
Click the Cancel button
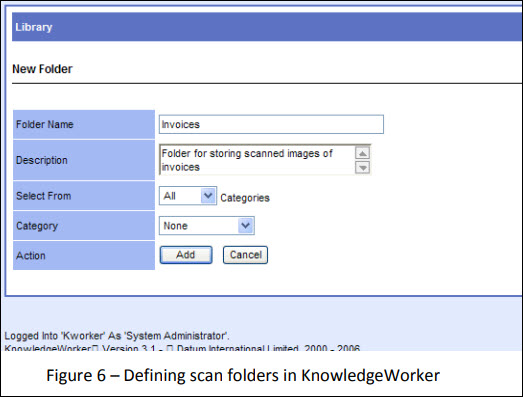(245, 255)
